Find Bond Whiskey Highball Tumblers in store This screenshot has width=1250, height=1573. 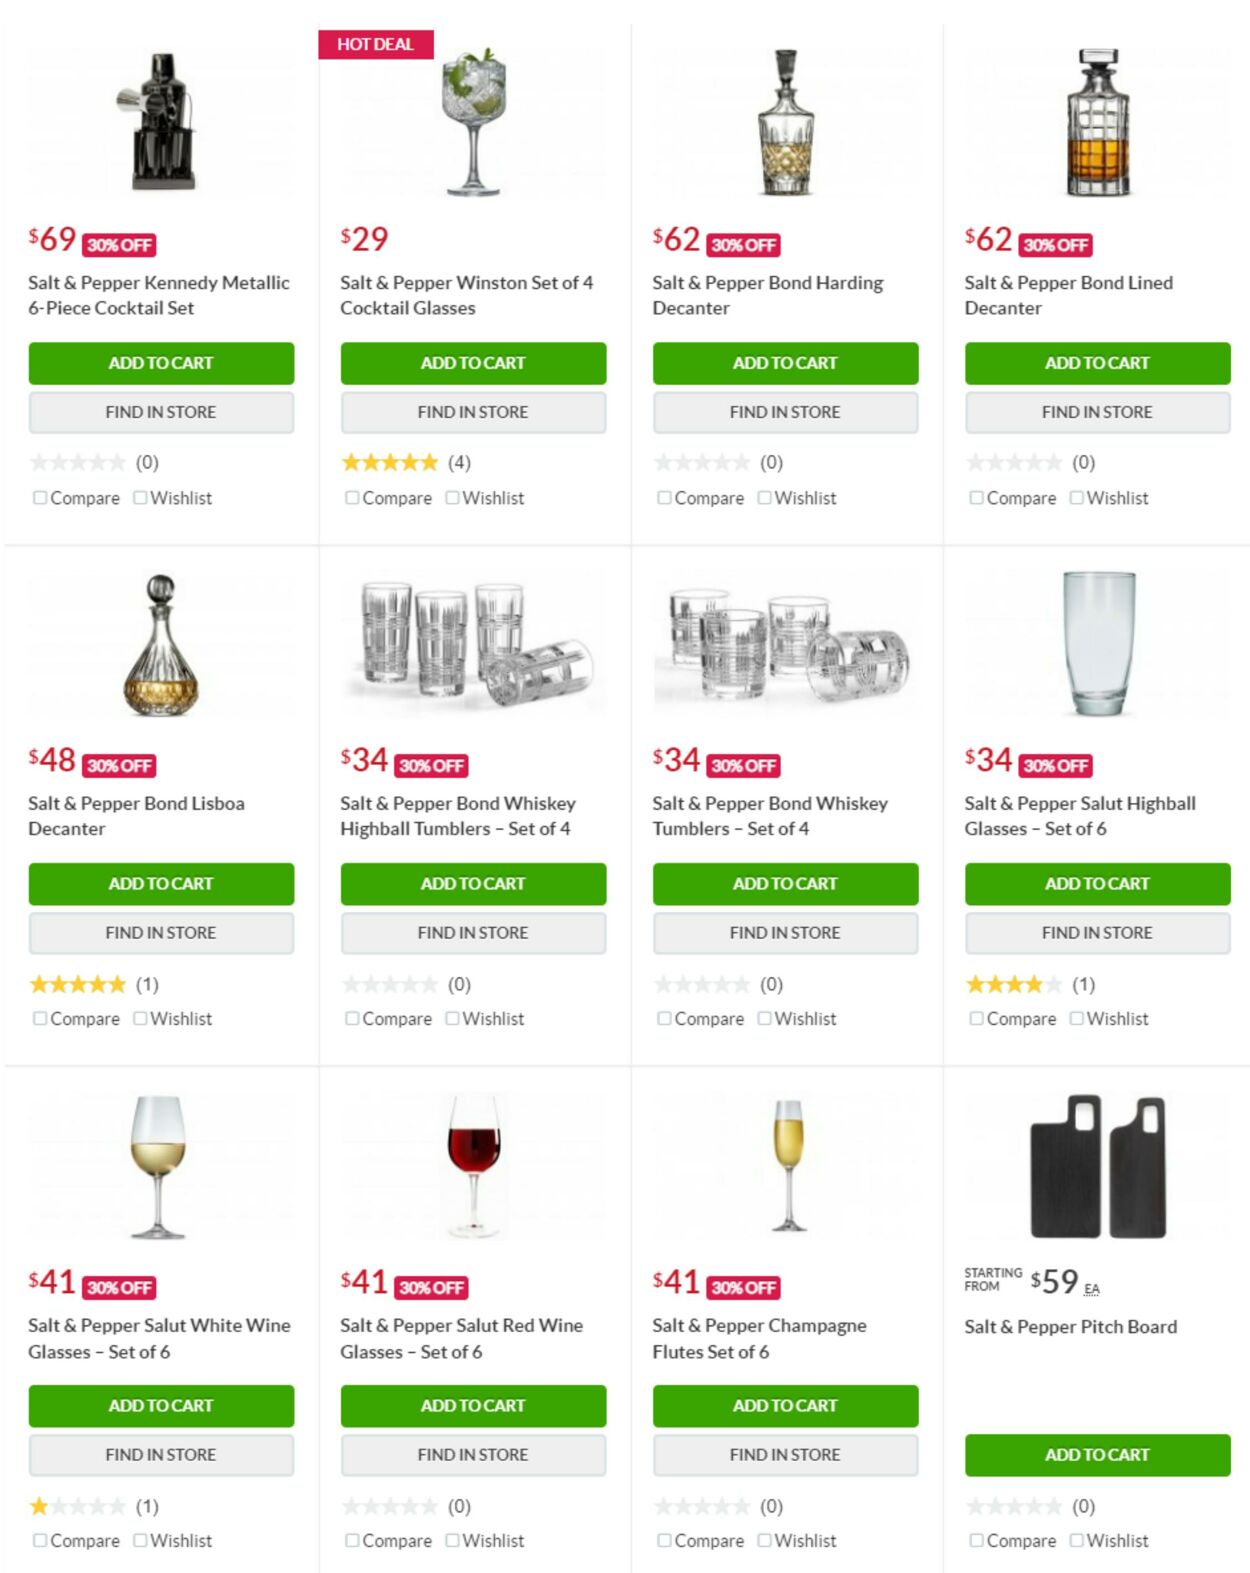tap(473, 932)
